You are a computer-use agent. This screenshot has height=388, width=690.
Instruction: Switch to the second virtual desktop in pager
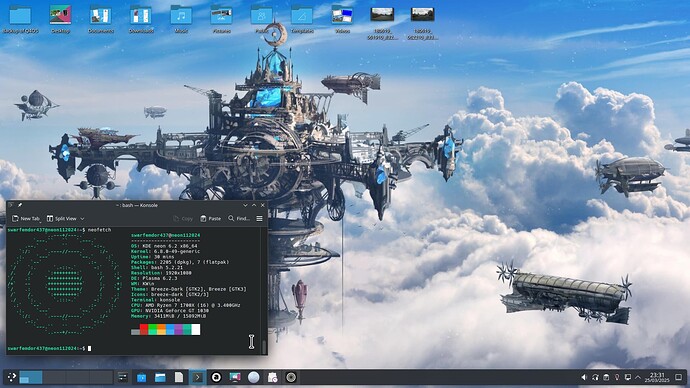[54, 377]
